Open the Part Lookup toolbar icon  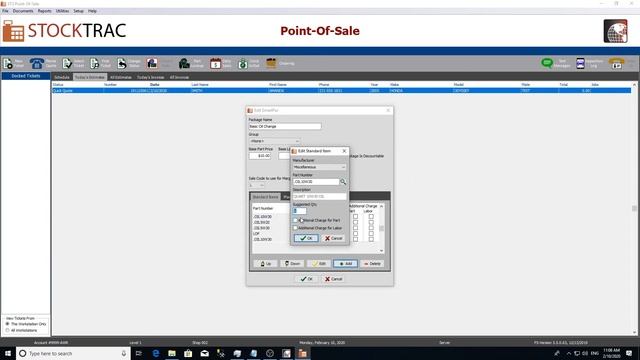[184, 63]
